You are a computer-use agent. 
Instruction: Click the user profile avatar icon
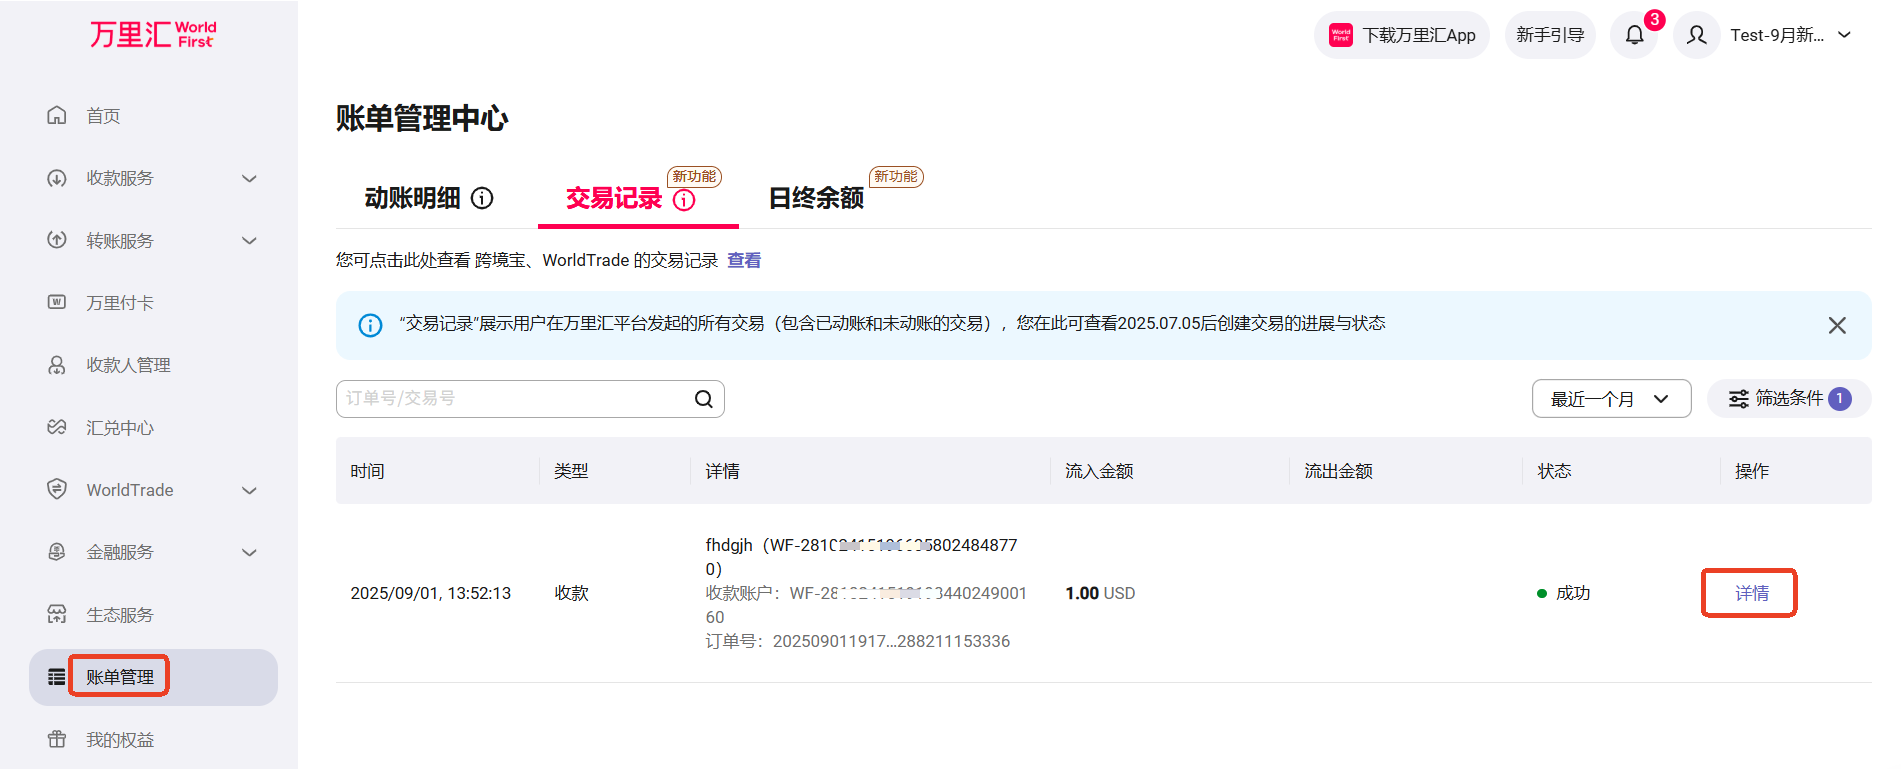click(1696, 36)
